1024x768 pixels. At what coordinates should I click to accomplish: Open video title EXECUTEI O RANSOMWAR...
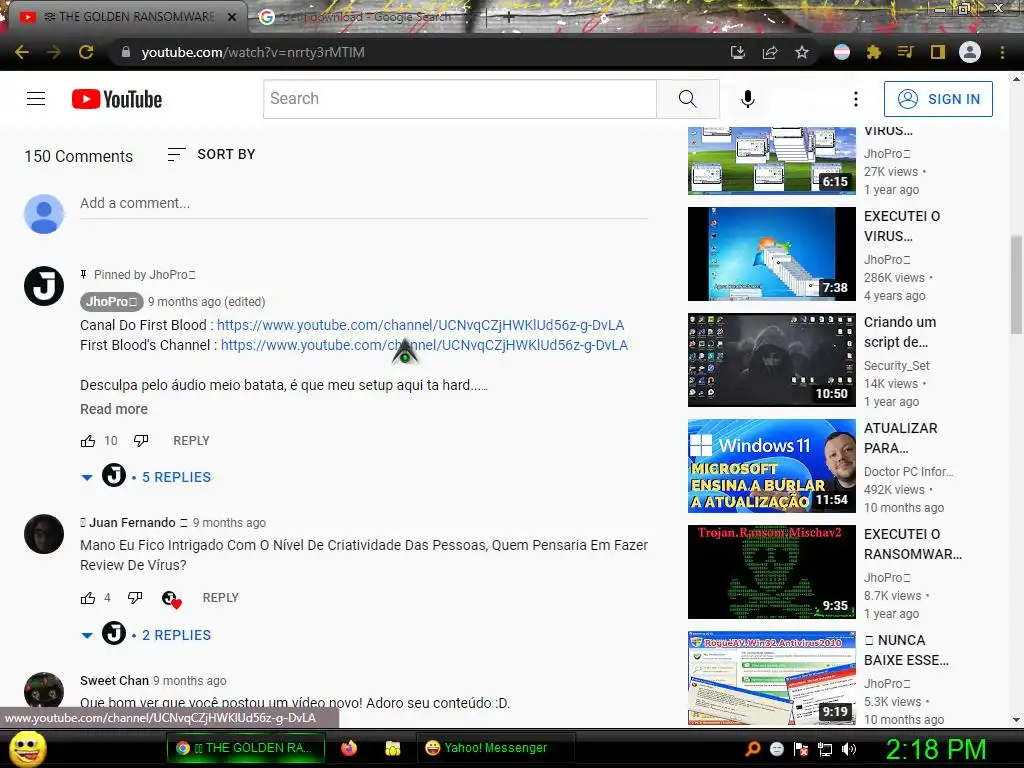[913, 544]
